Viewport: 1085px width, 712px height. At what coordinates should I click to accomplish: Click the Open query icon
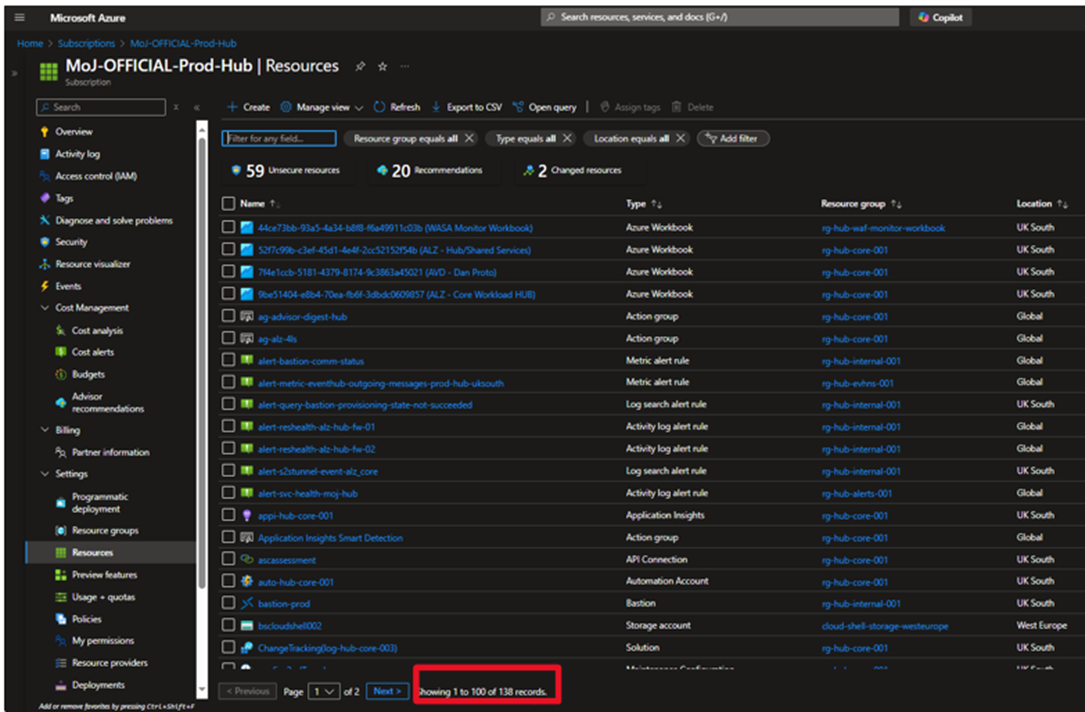coord(518,107)
